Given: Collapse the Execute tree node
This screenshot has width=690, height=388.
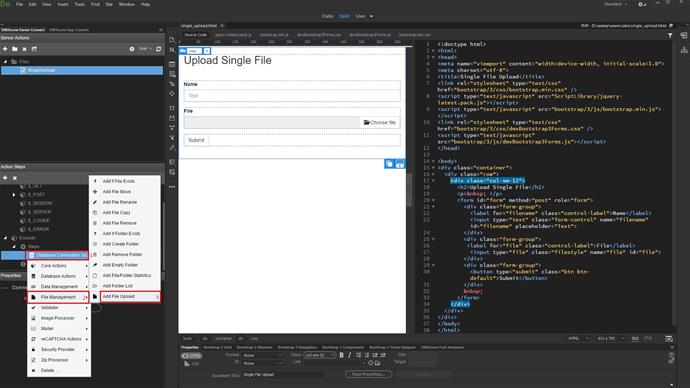Looking at the screenshot, I should 5,238.
